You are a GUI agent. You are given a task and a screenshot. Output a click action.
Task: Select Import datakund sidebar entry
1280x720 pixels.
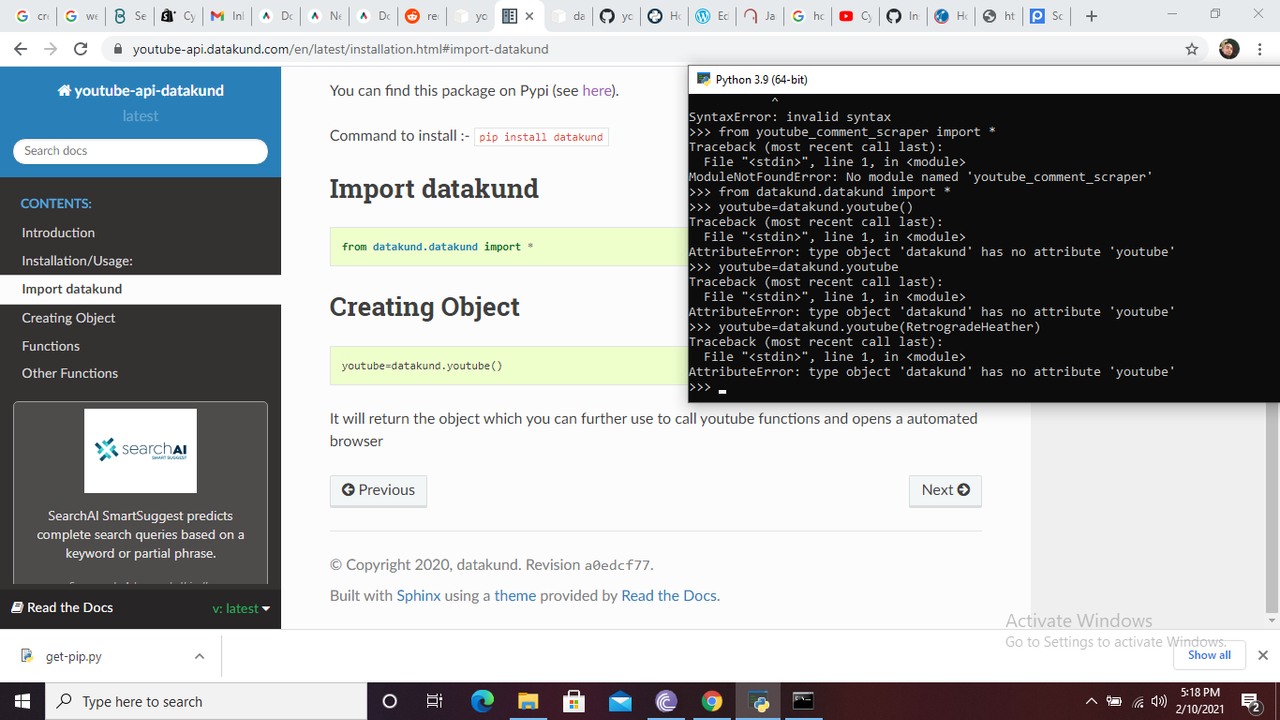pyautogui.click(x=140, y=289)
